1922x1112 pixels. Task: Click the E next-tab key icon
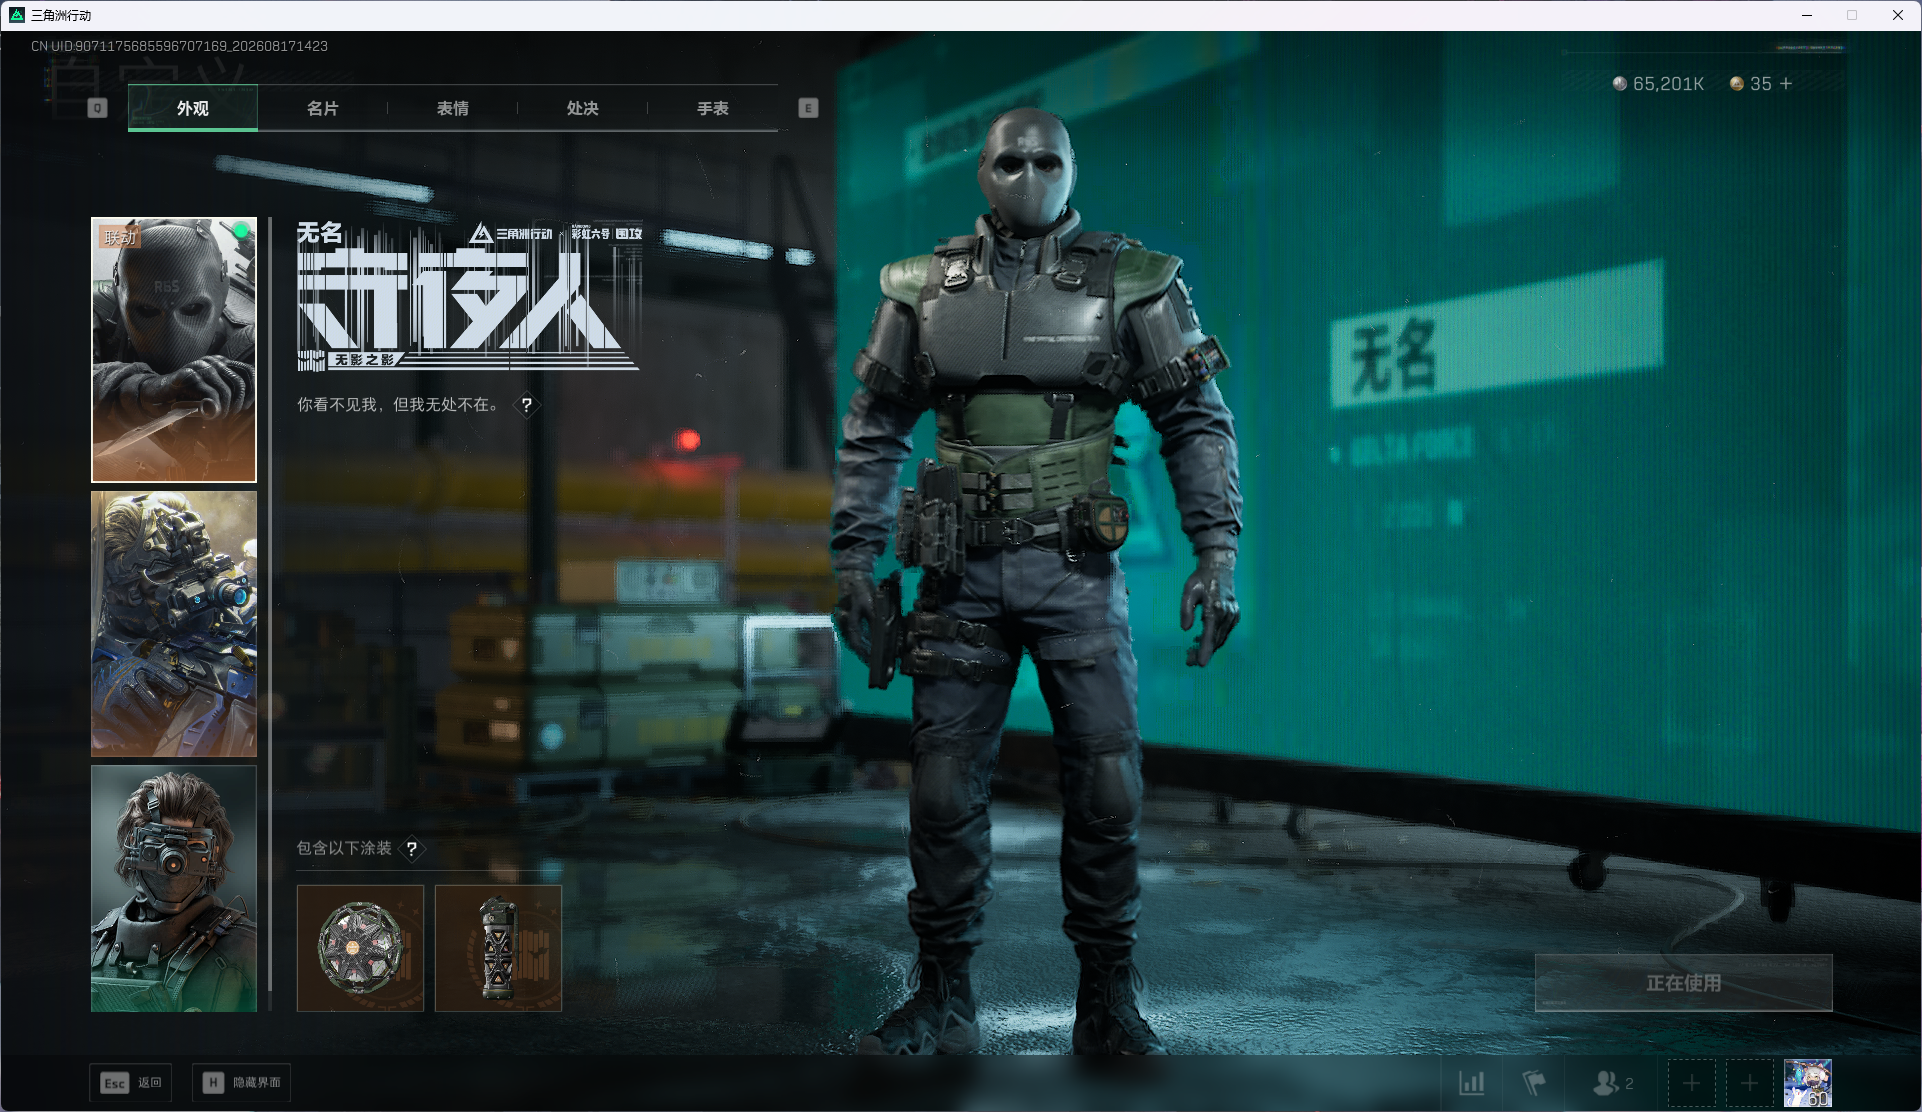pos(809,108)
